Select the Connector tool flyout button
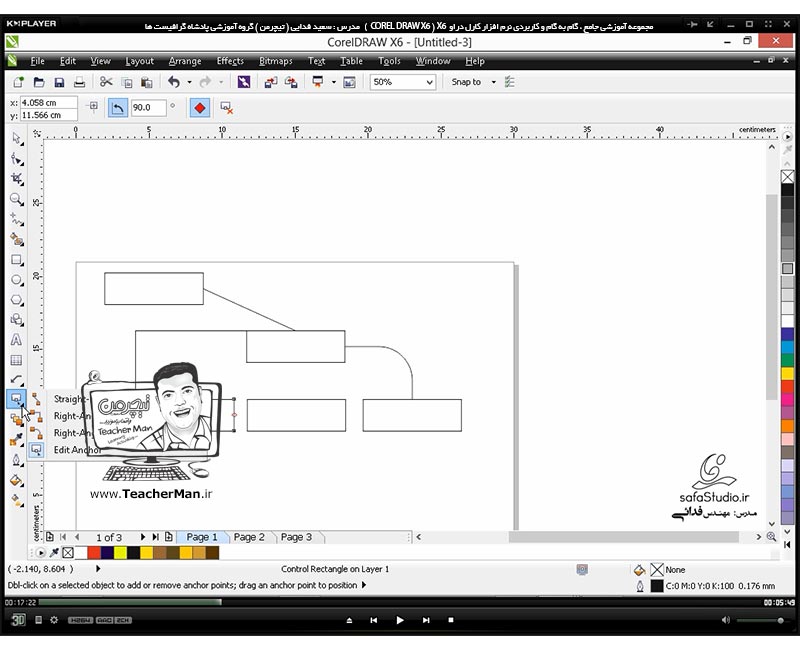Image resolution: width=800 pixels, height=650 pixels. click(16, 398)
